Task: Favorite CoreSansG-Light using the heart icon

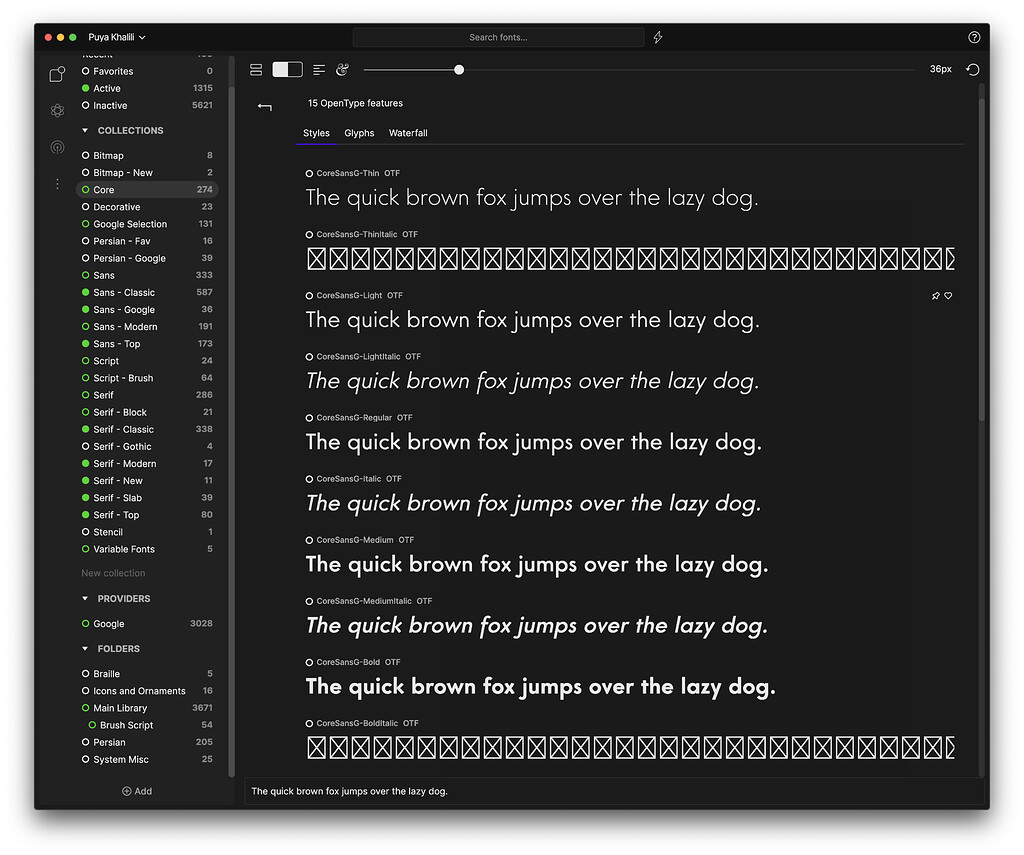Action: (x=950, y=296)
